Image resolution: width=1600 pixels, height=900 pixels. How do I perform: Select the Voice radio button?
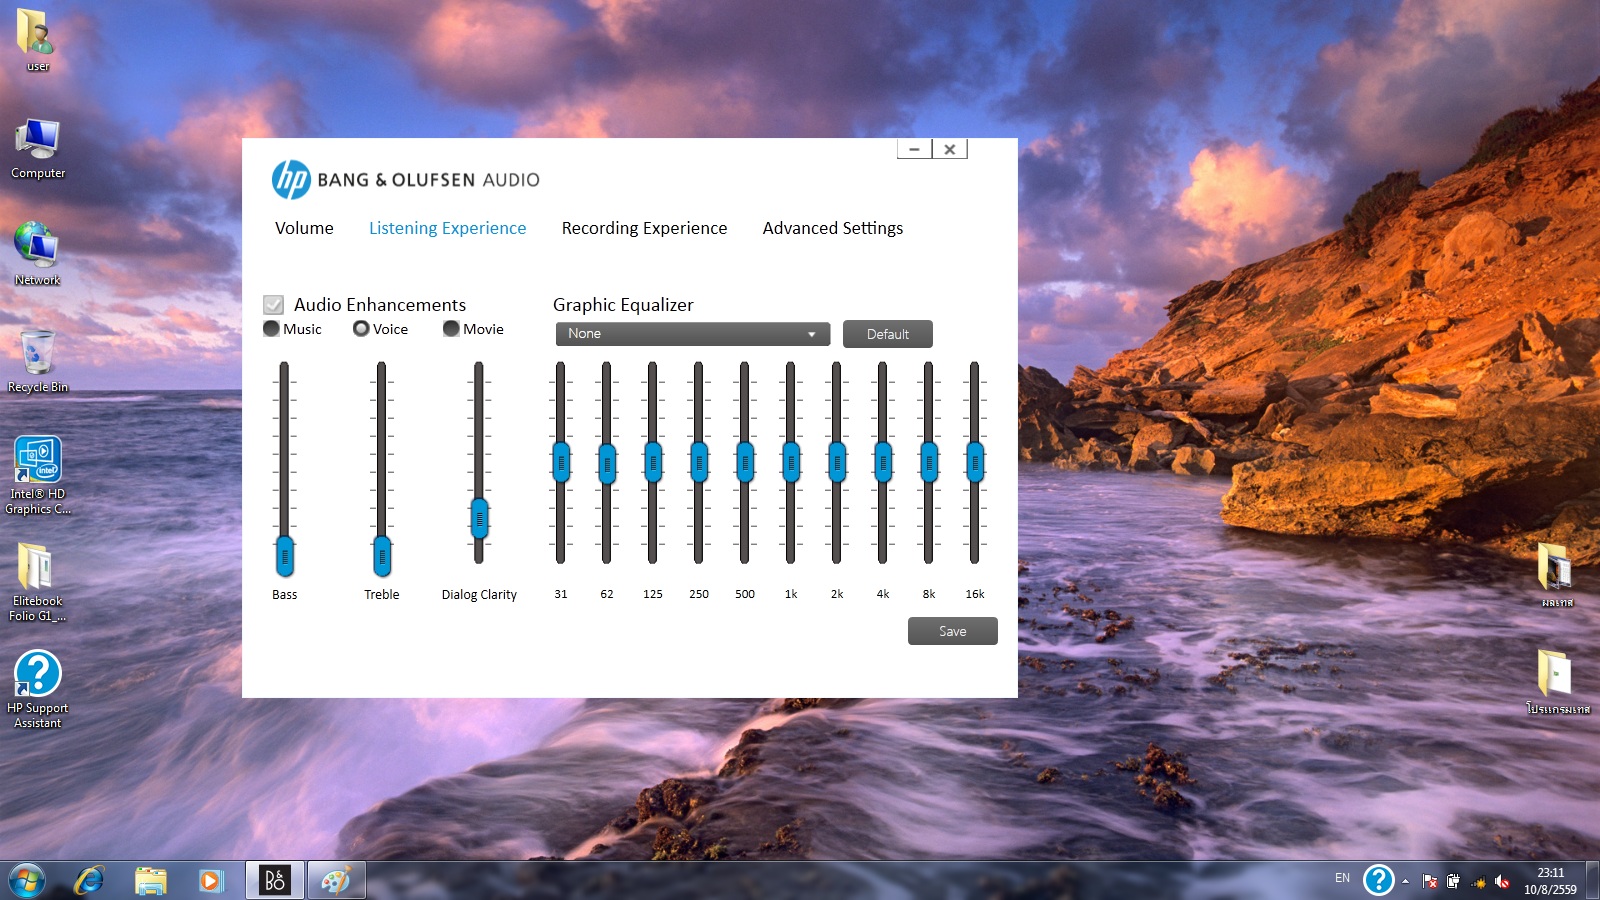[361, 329]
